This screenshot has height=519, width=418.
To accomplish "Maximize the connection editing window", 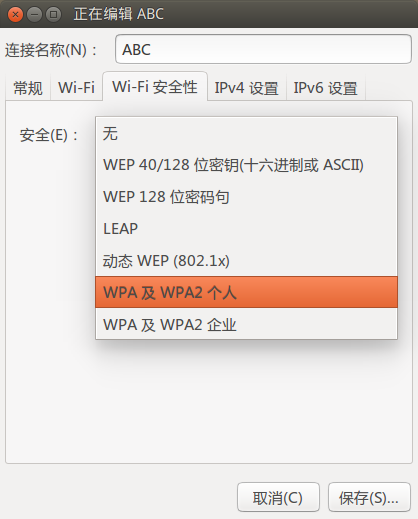I will (x=53, y=14).
